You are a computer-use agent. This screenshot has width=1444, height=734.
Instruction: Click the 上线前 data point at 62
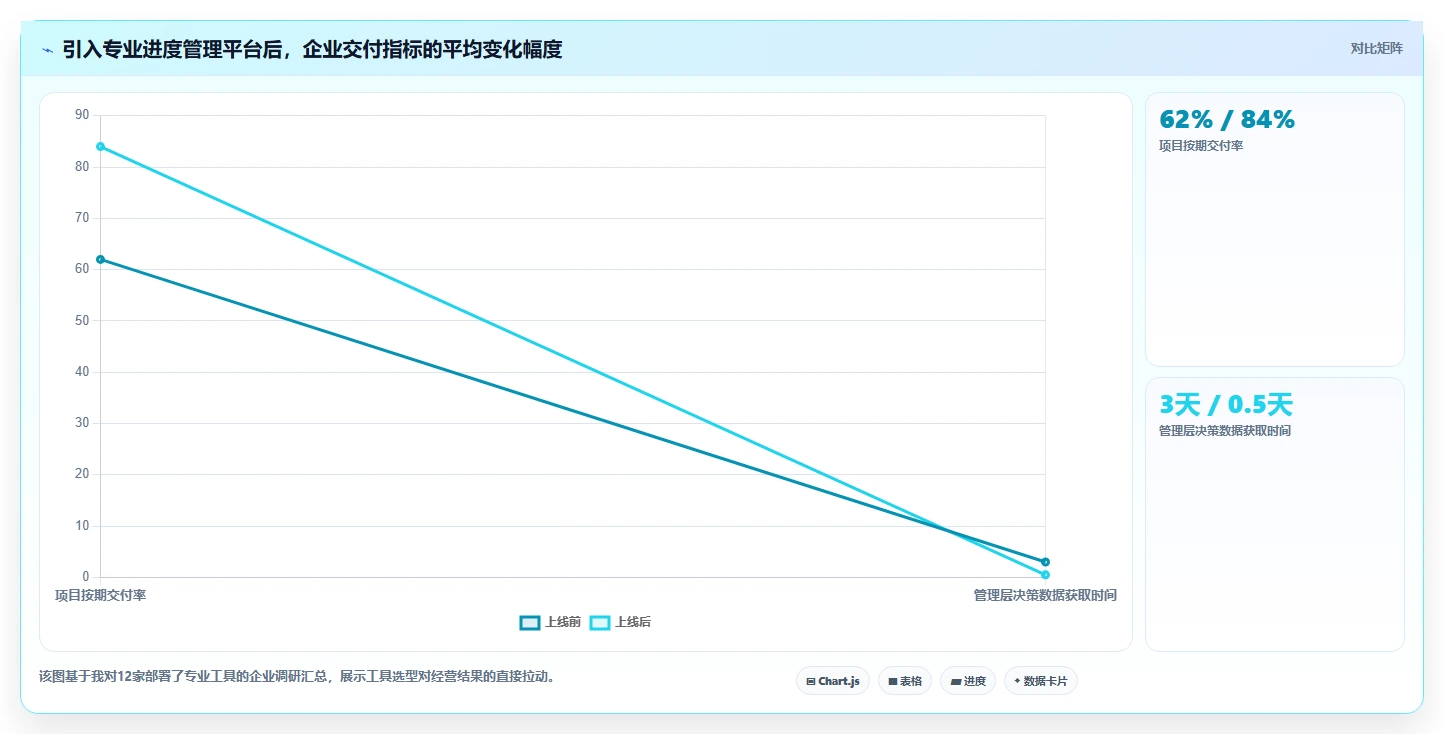click(100, 259)
